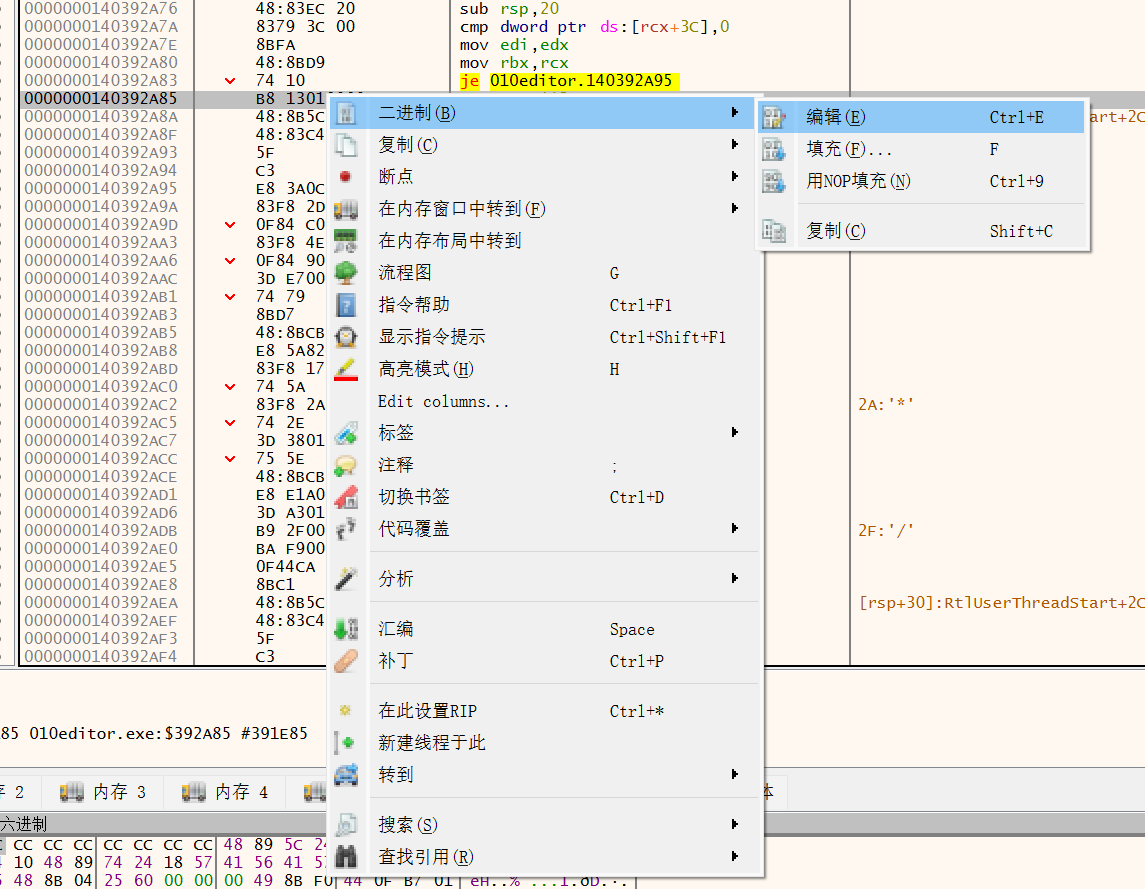Expand the 断点 submenu arrow
This screenshot has width=1145, height=889.
pyautogui.click(x=735, y=177)
